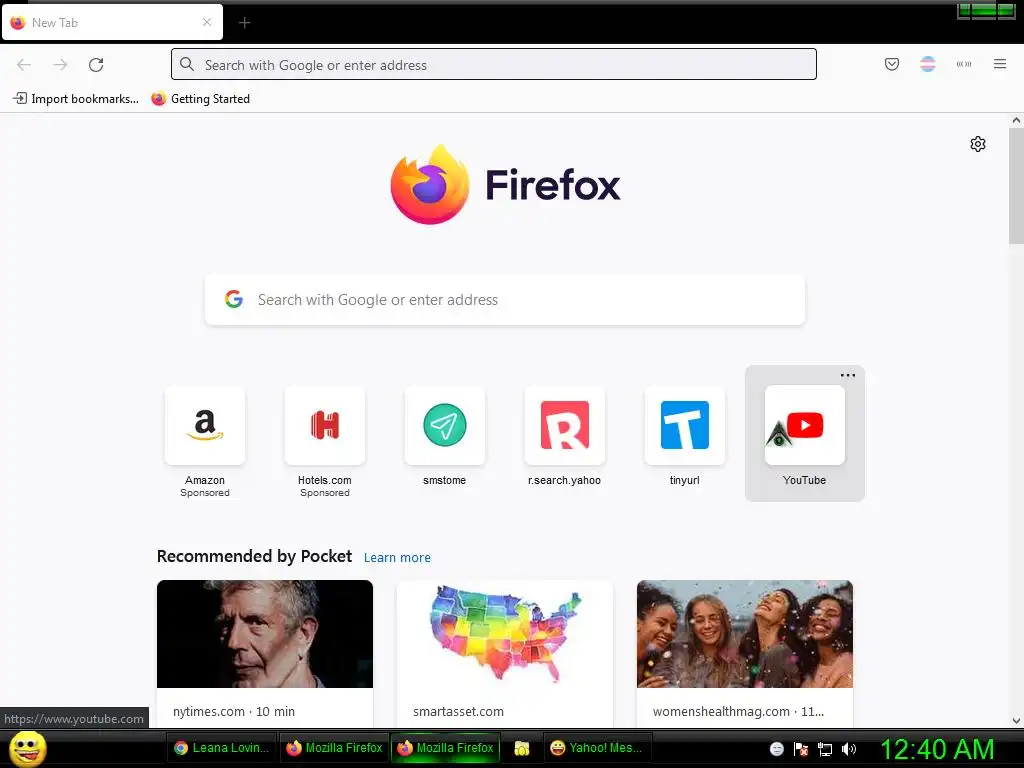Switch to first Mozilla Firefox taskbar button
The width and height of the screenshot is (1024, 768).
click(334, 748)
